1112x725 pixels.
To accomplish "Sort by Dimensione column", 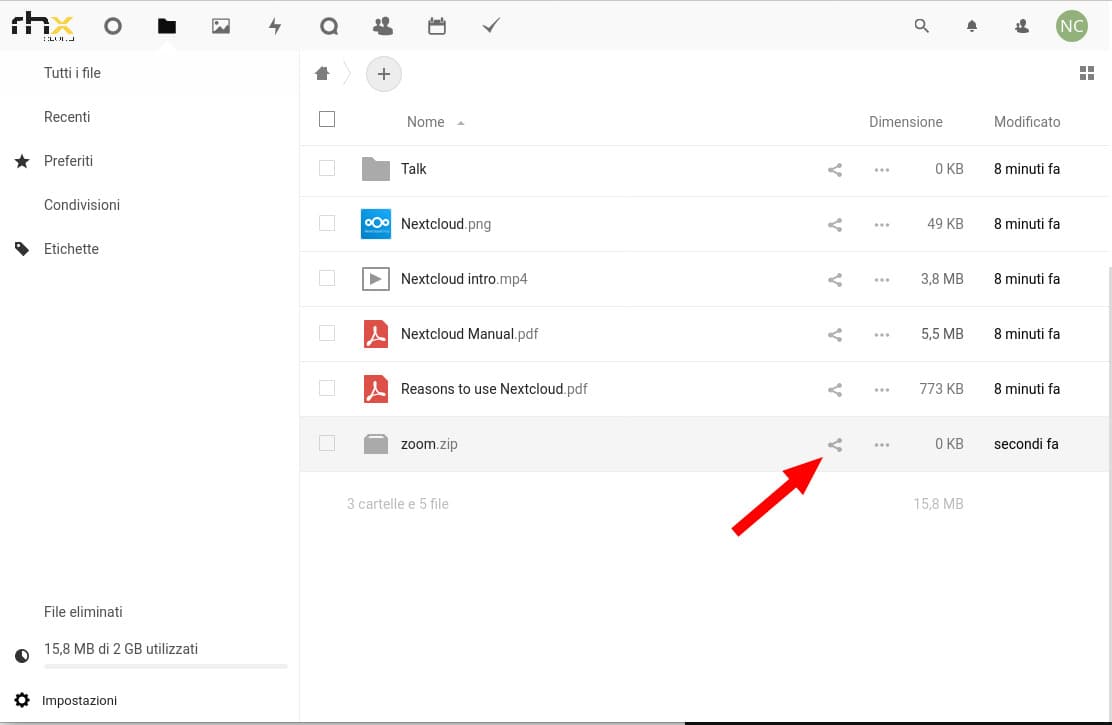I will [x=906, y=122].
